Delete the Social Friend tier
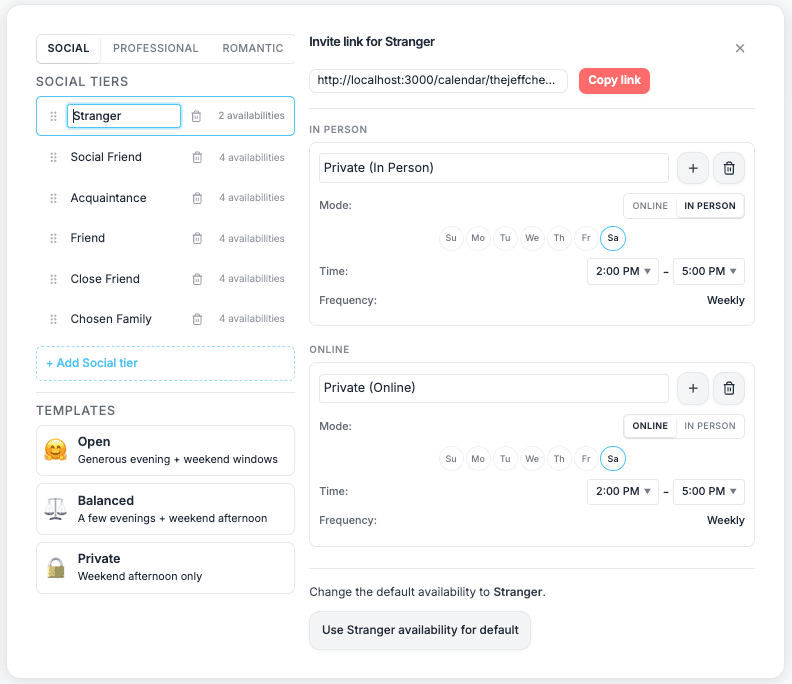Screen dimensions: 792x684 click(197, 158)
